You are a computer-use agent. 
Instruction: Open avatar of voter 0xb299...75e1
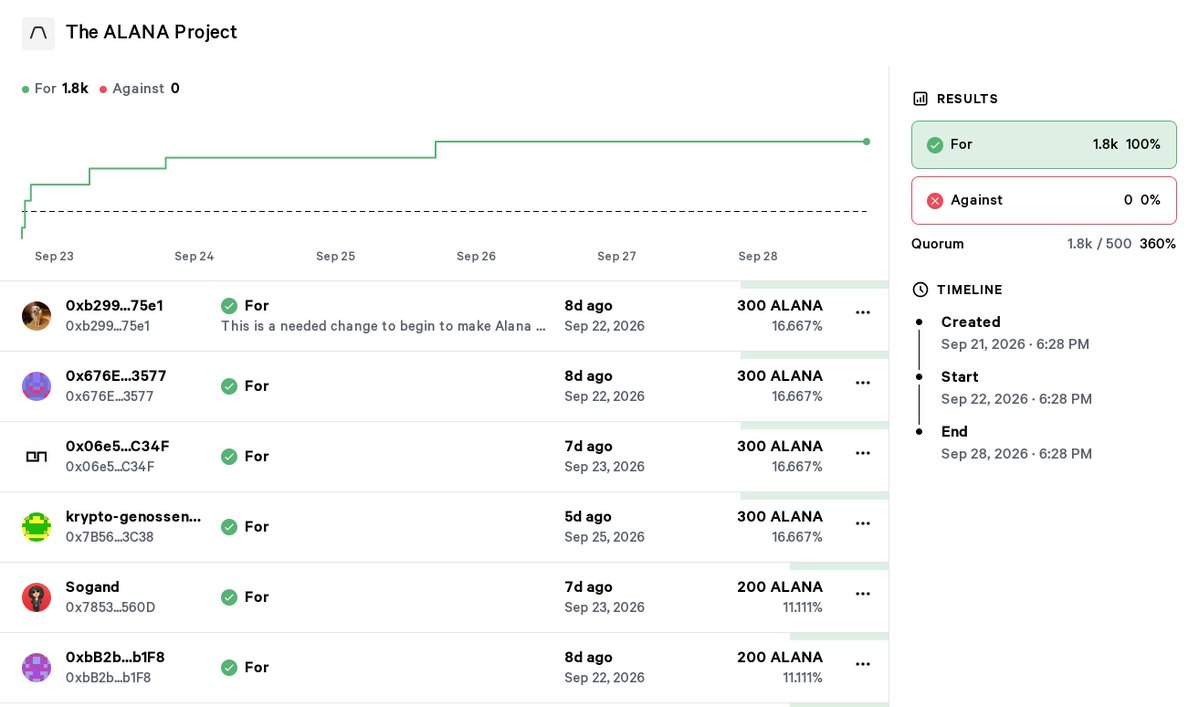(36, 316)
